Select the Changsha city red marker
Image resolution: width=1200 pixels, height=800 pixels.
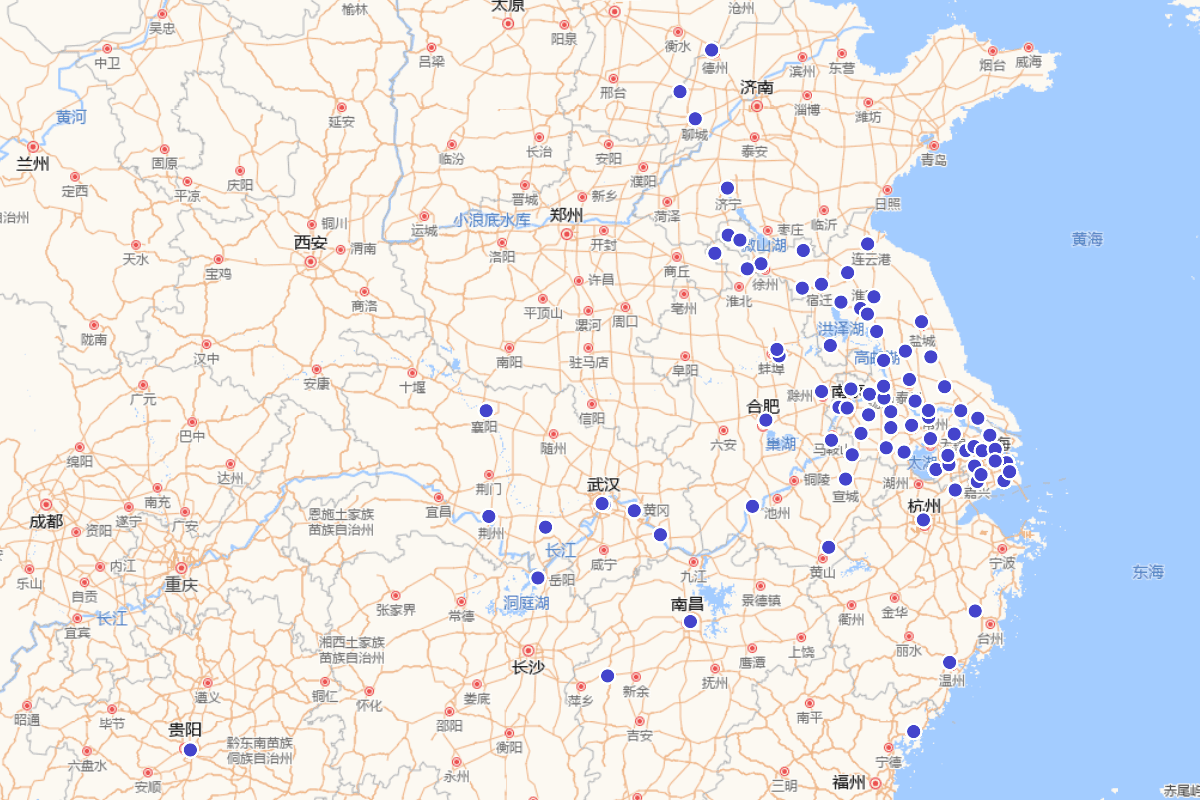pos(528,650)
